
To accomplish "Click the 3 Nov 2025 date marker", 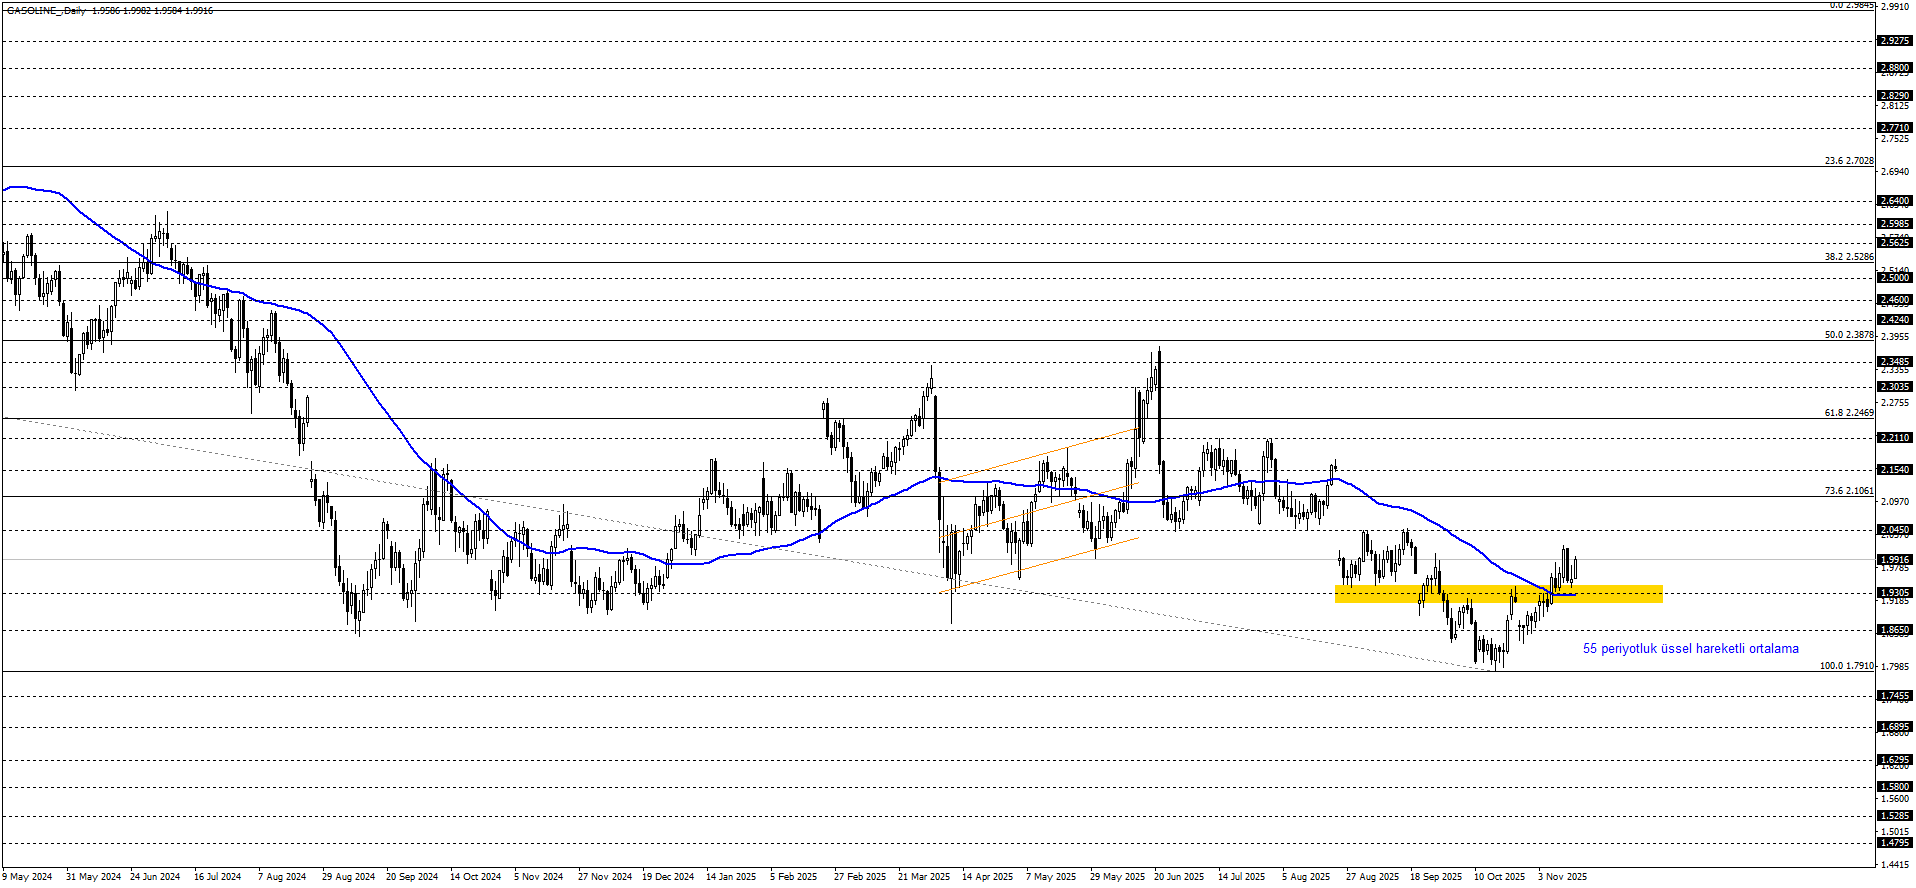I will coord(1562,877).
